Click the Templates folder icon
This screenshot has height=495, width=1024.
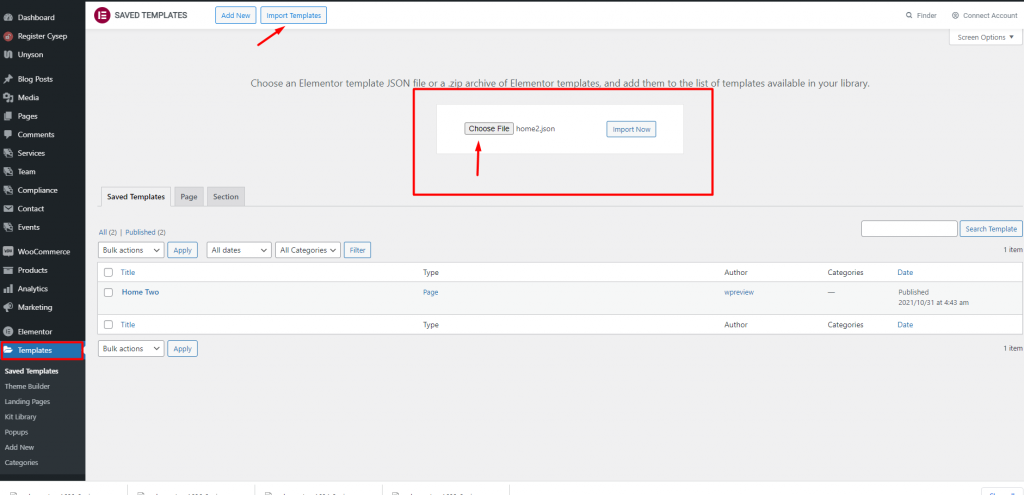tap(8, 350)
